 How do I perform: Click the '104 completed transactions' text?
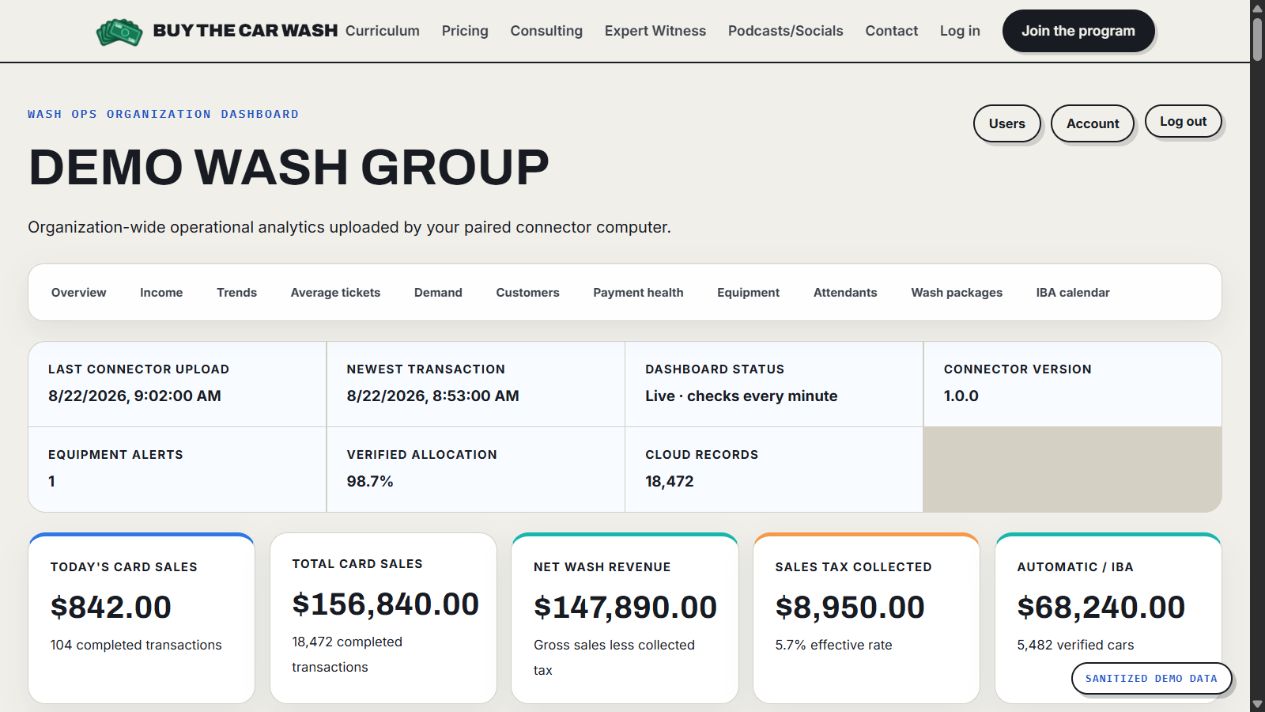click(136, 645)
